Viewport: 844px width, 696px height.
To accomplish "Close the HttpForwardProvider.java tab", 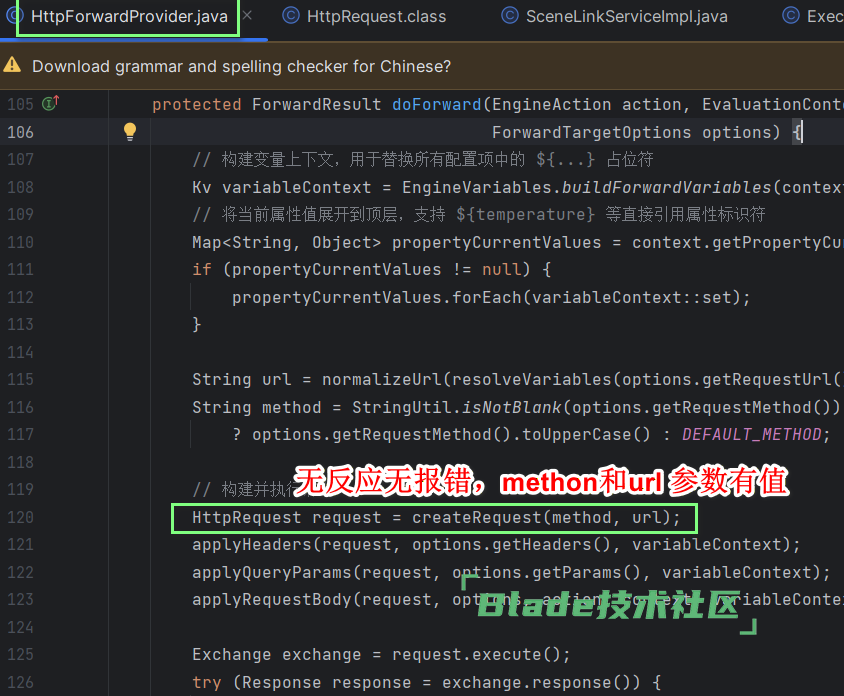I will [247, 16].
